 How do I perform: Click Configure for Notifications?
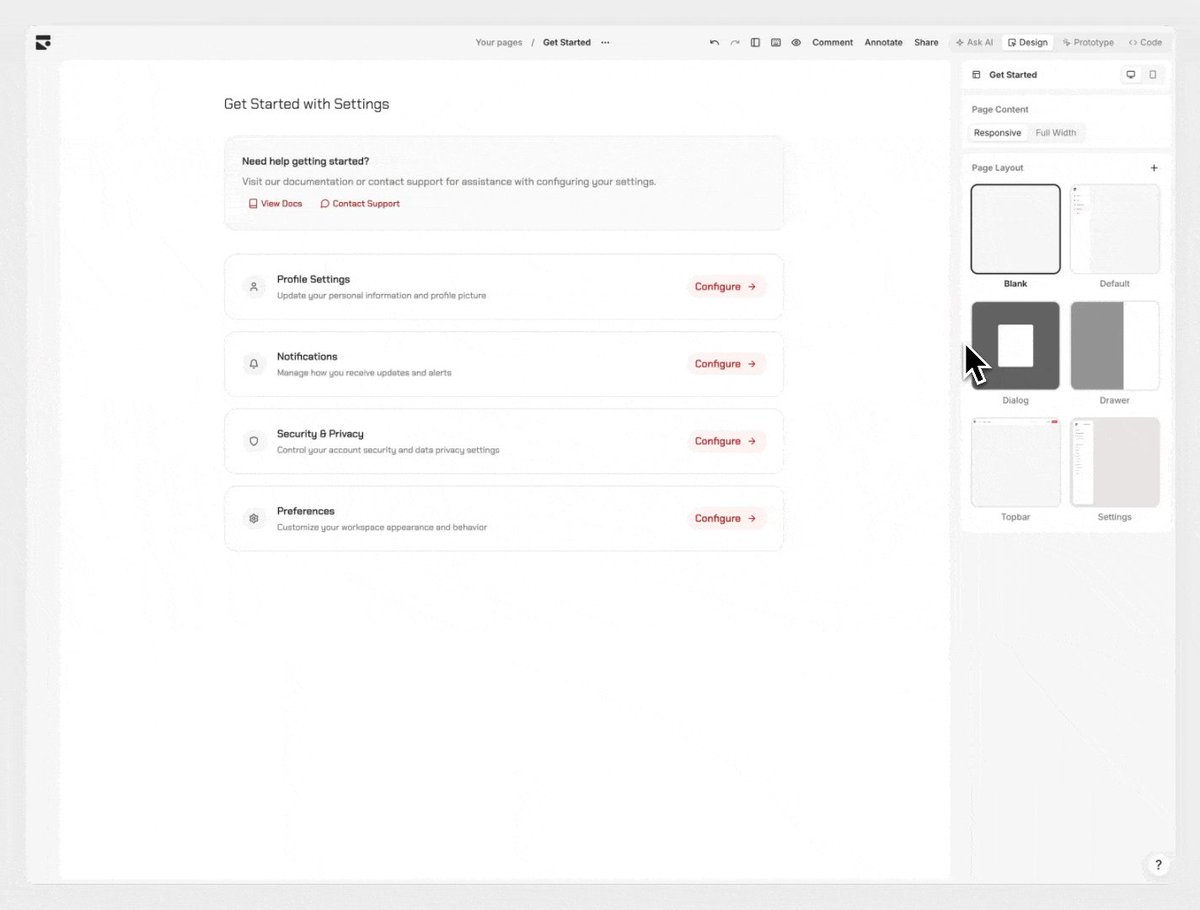click(726, 364)
